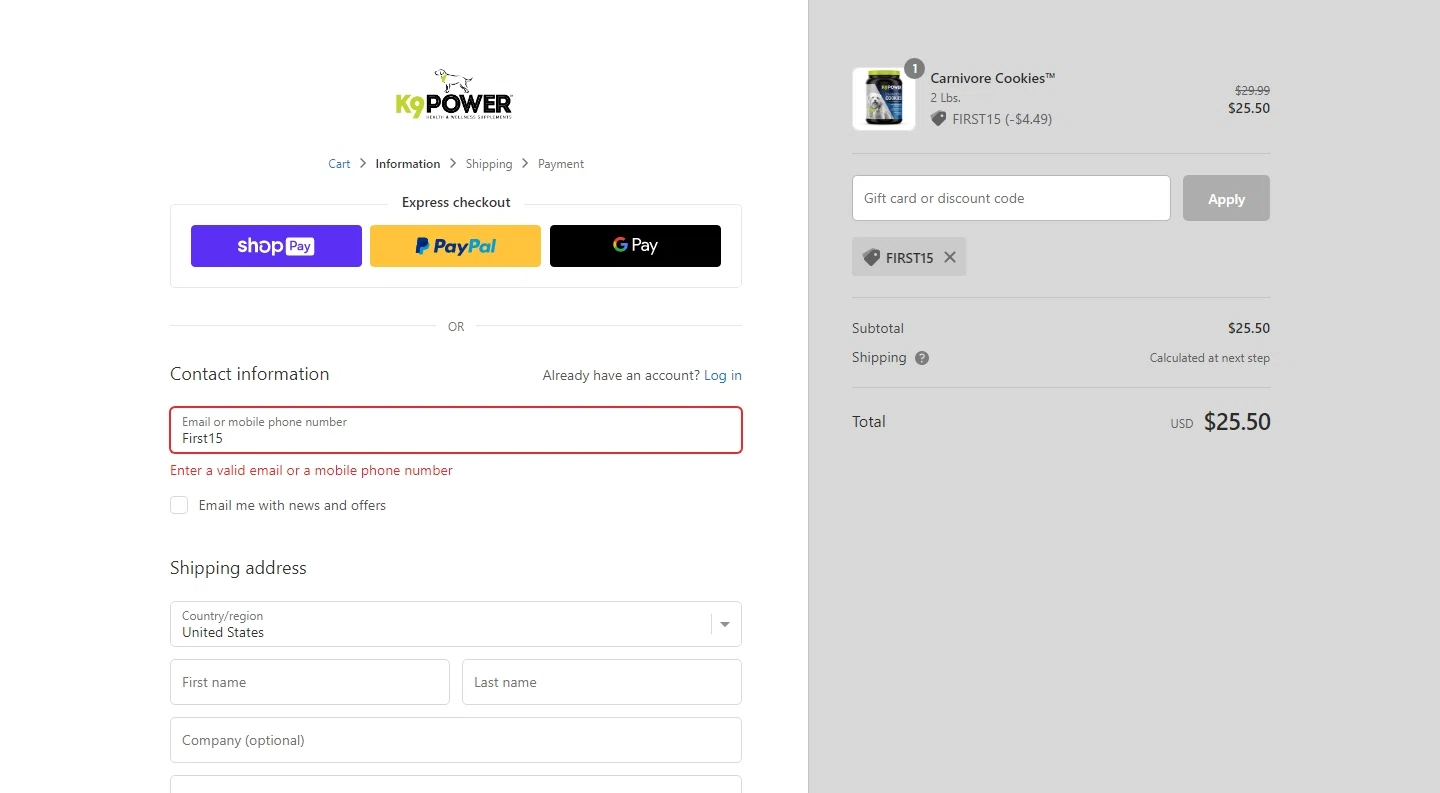Screen dimensions: 1440x793
Task: Click the K9 Power logo
Action: point(454,94)
